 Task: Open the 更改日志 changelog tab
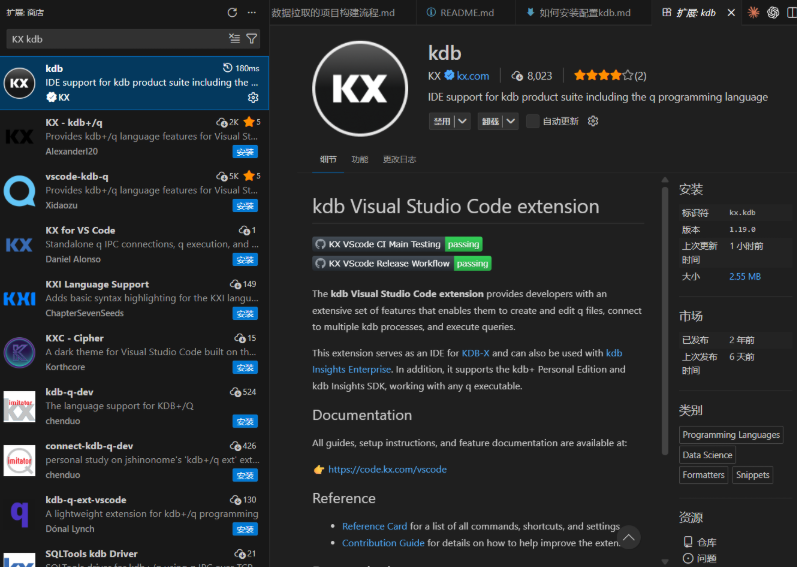coord(399,160)
